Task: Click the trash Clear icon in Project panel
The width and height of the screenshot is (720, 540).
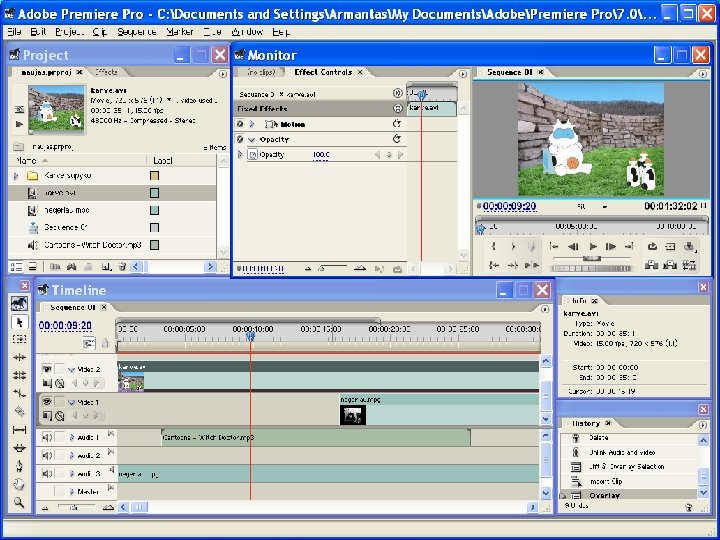Action: (122, 267)
